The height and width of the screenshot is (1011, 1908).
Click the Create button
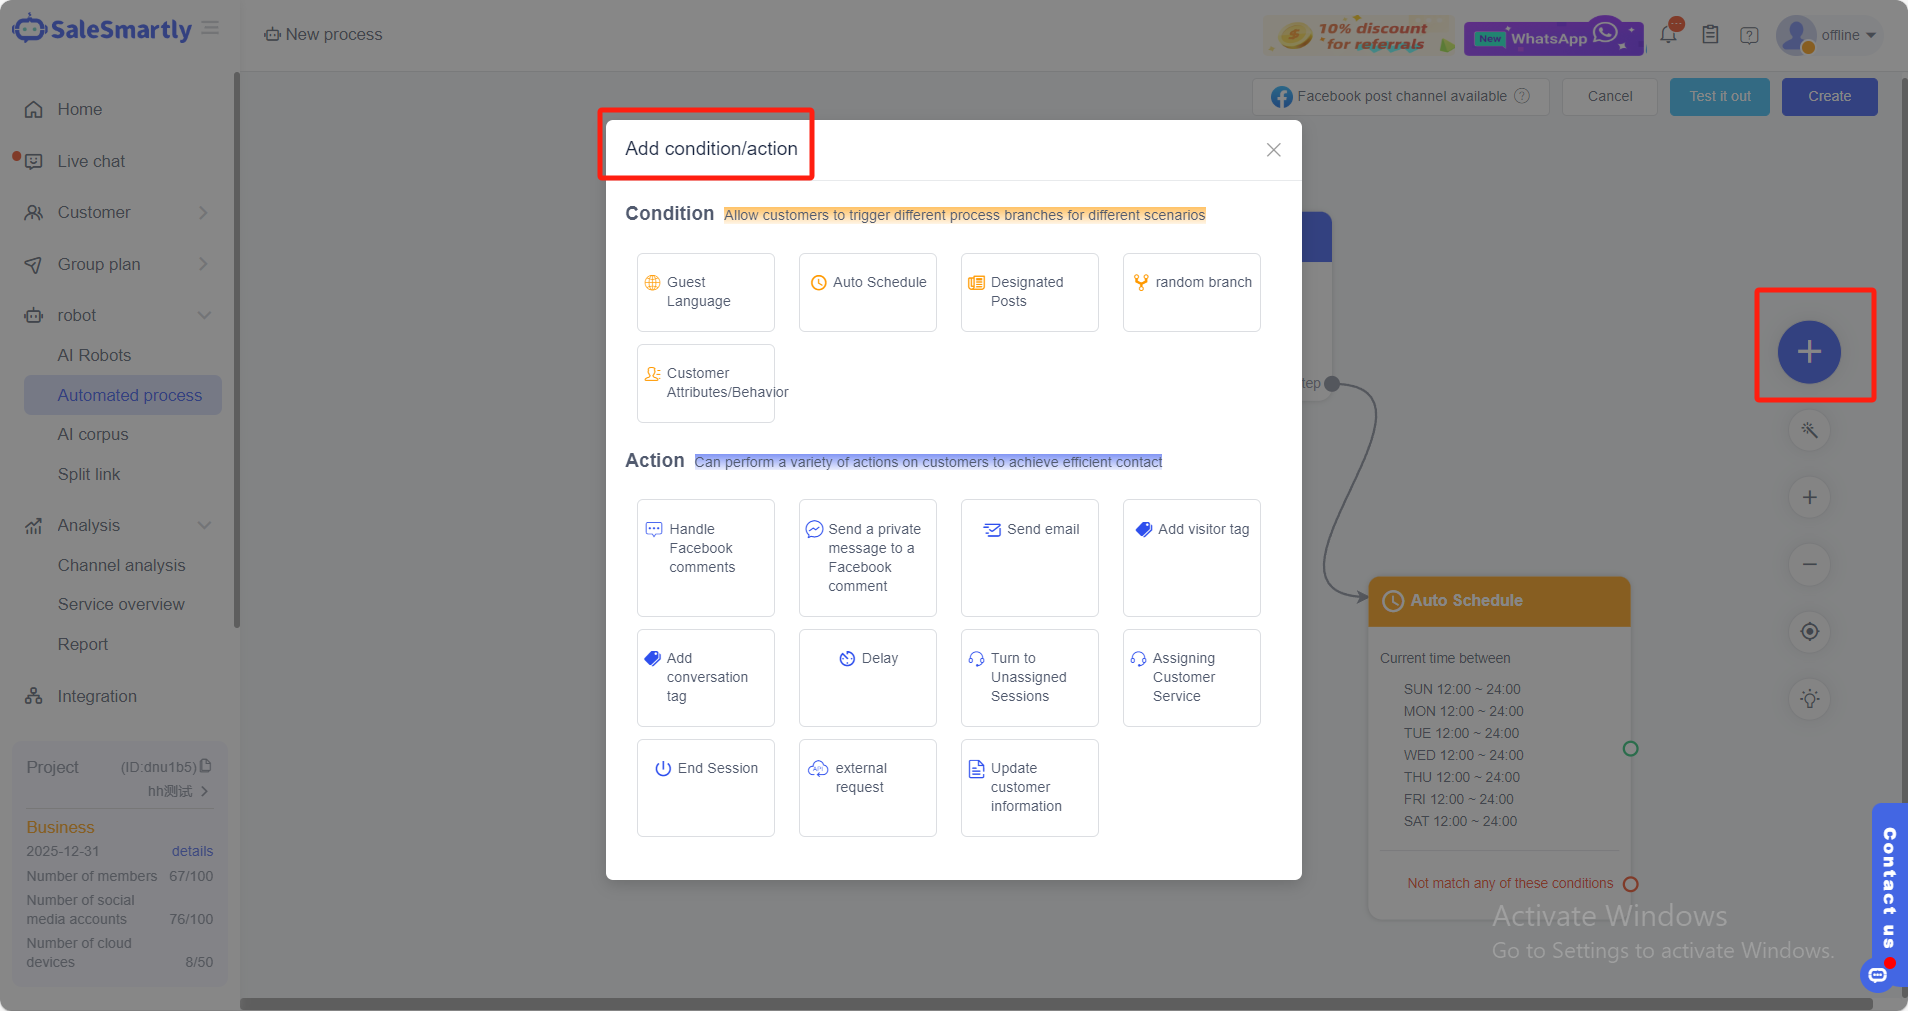pos(1828,96)
